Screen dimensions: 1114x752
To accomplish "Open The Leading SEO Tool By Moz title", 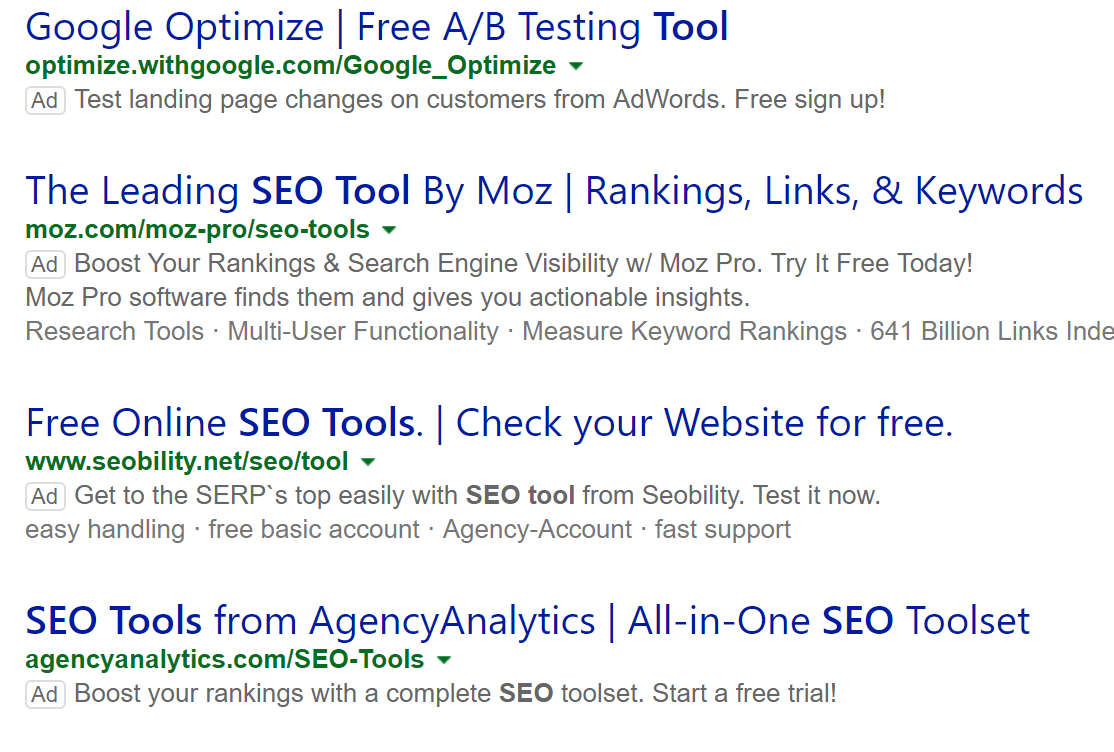I will coord(554,191).
